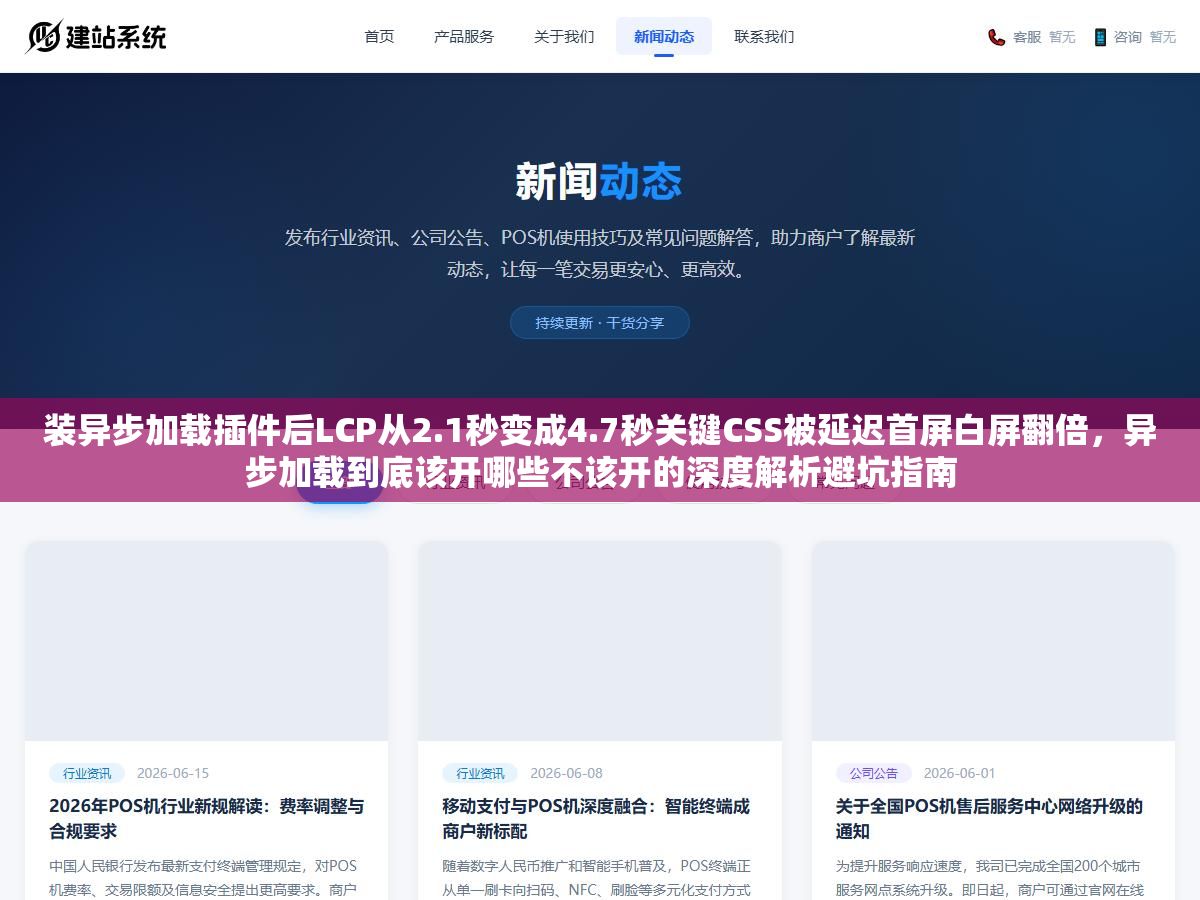The image size is (1200, 900).
Task: Click 公司公告 tag dated 2026-06-01
Action: (x=874, y=773)
